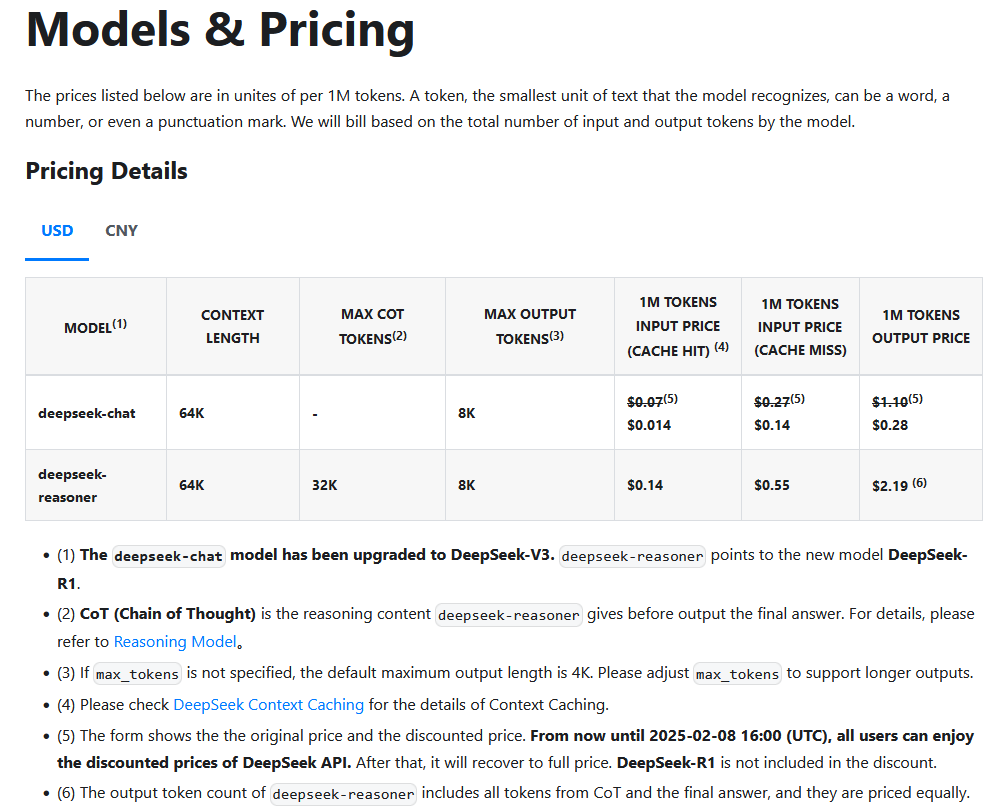
Task: Switch to the USD pricing tab
Action: tap(57, 231)
